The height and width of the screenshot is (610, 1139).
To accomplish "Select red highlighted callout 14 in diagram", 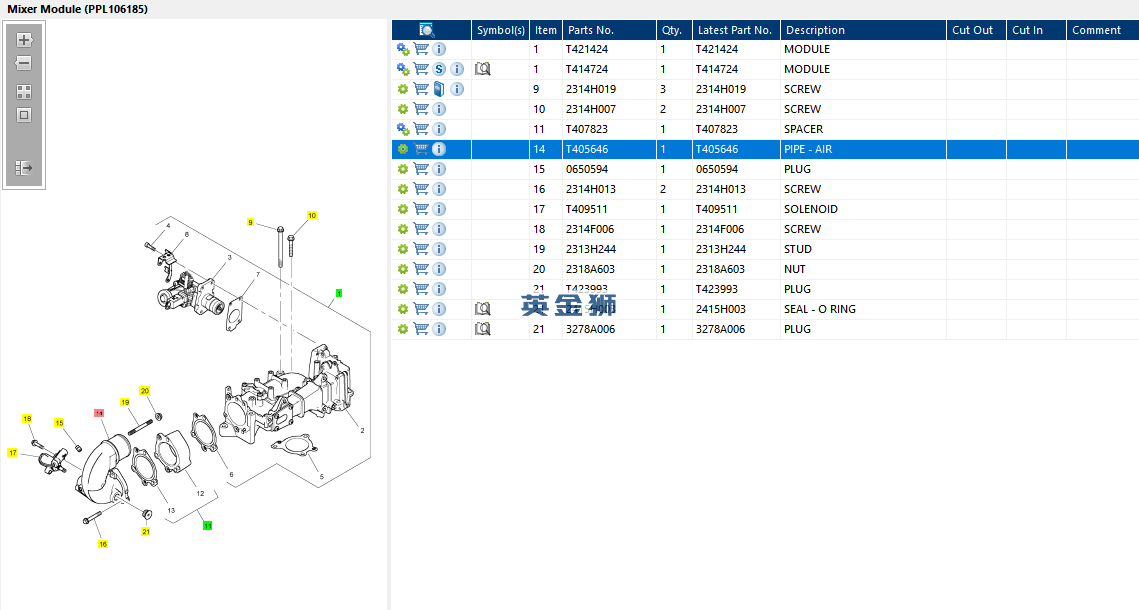I will coord(99,413).
